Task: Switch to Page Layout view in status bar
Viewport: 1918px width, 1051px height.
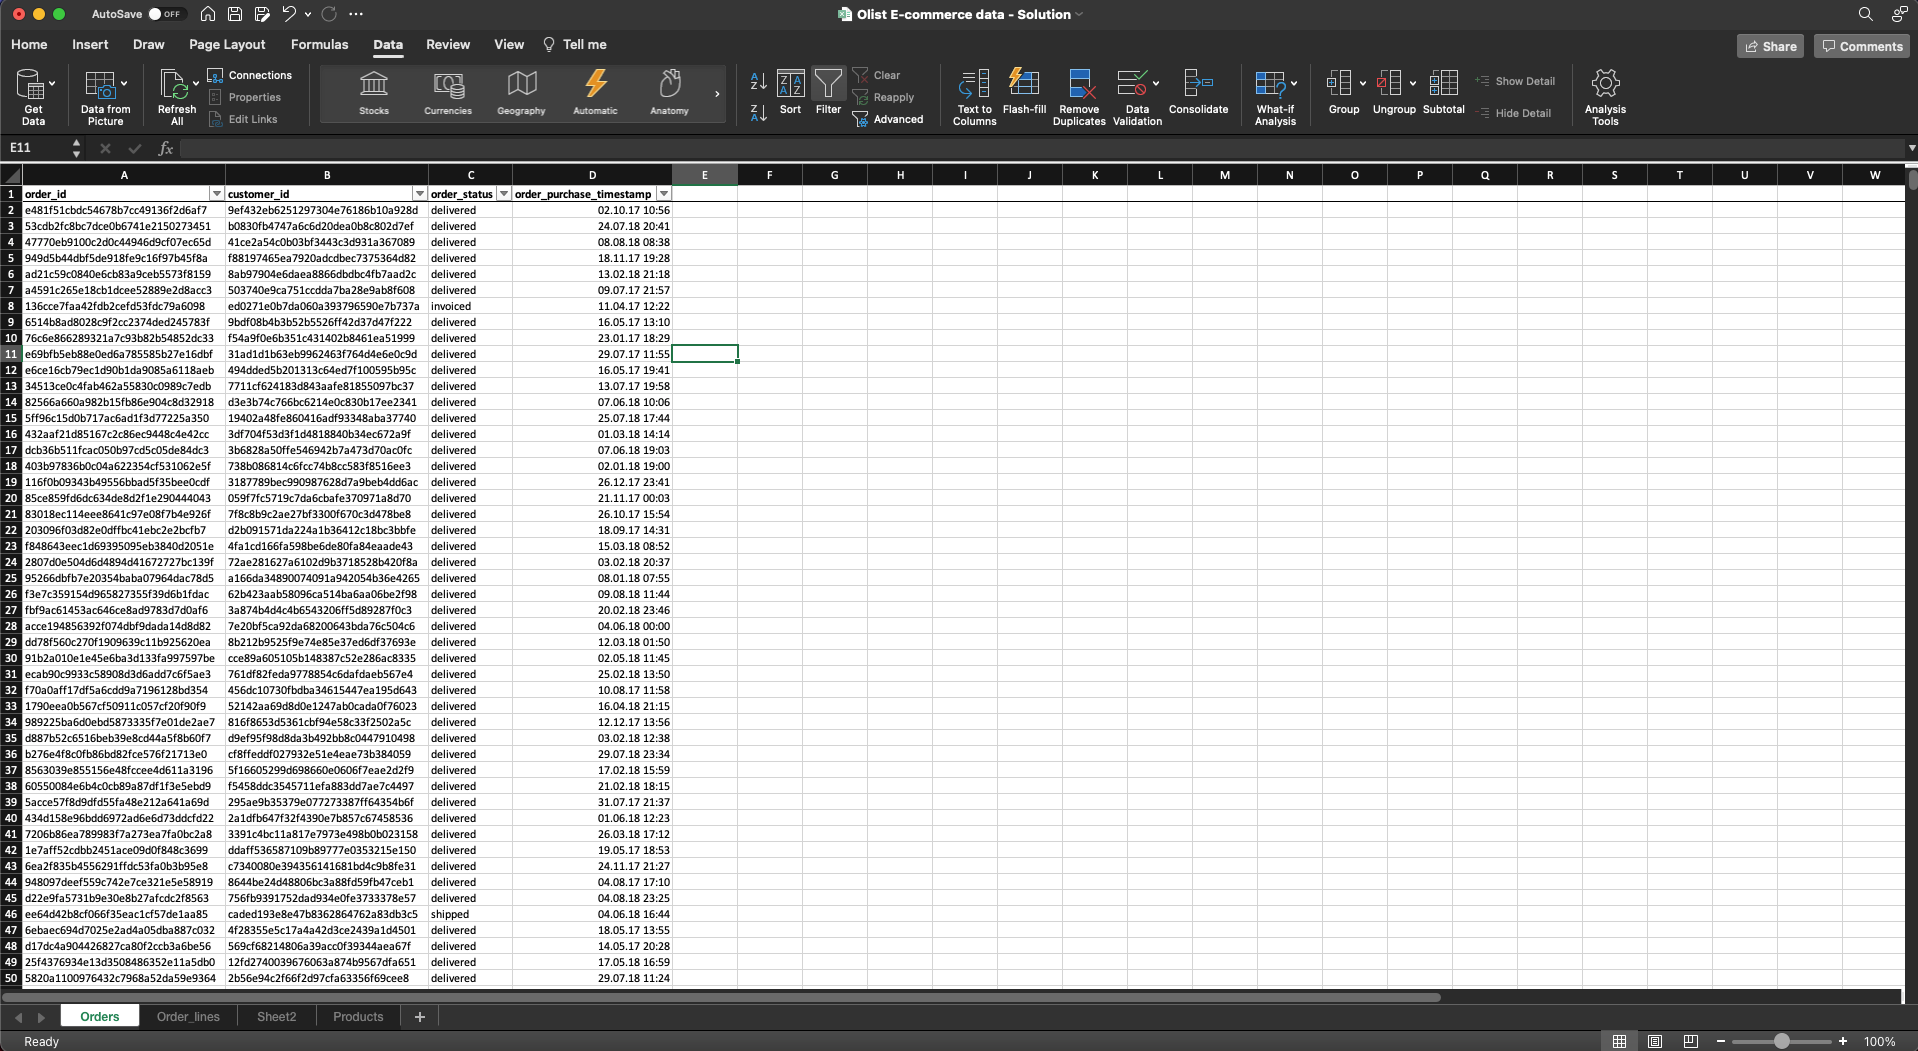Action: [1655, 1041]
